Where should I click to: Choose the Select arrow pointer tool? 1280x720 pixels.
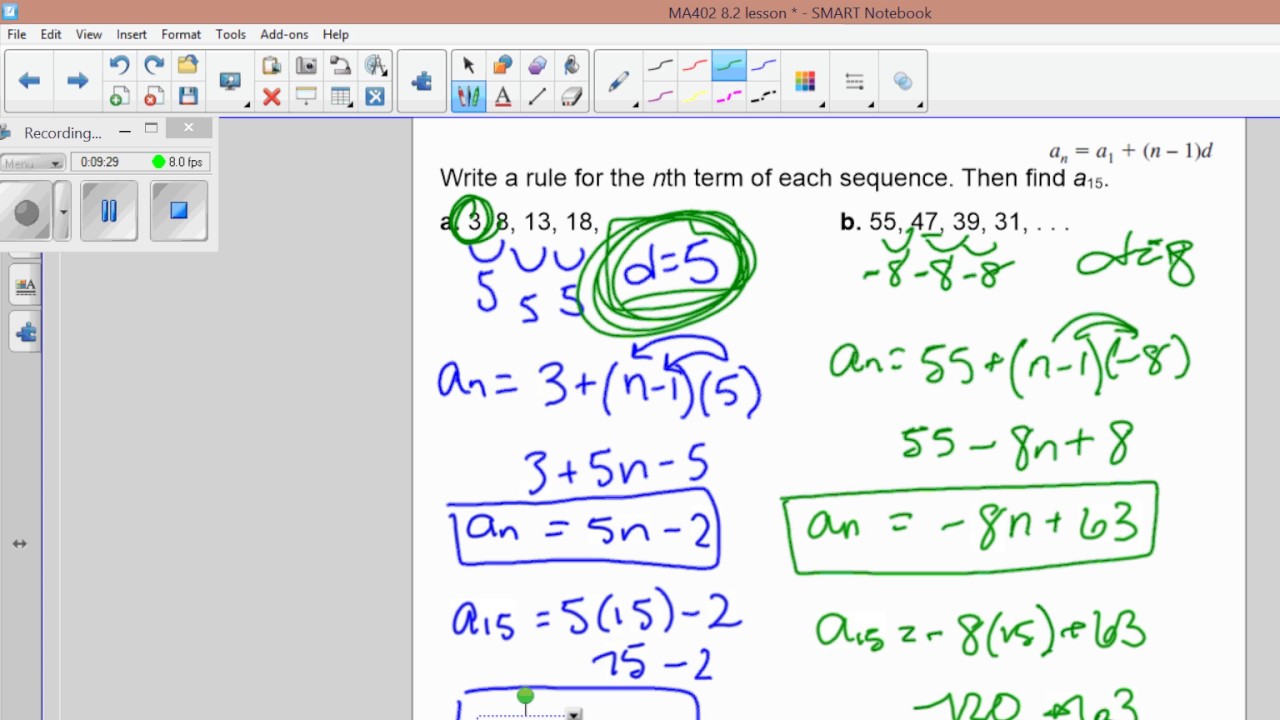coord(468,65)
